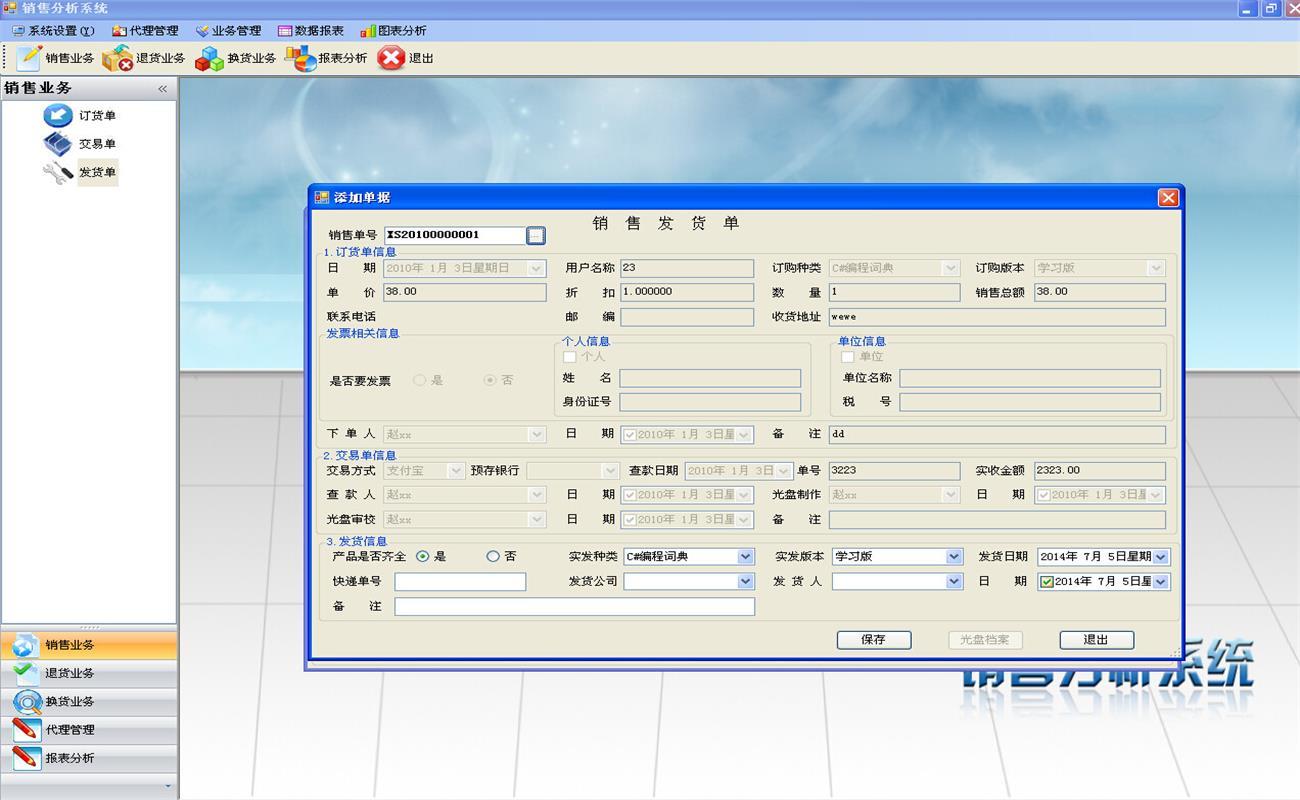Open the 发货日期 date picker

(1161, 556)
